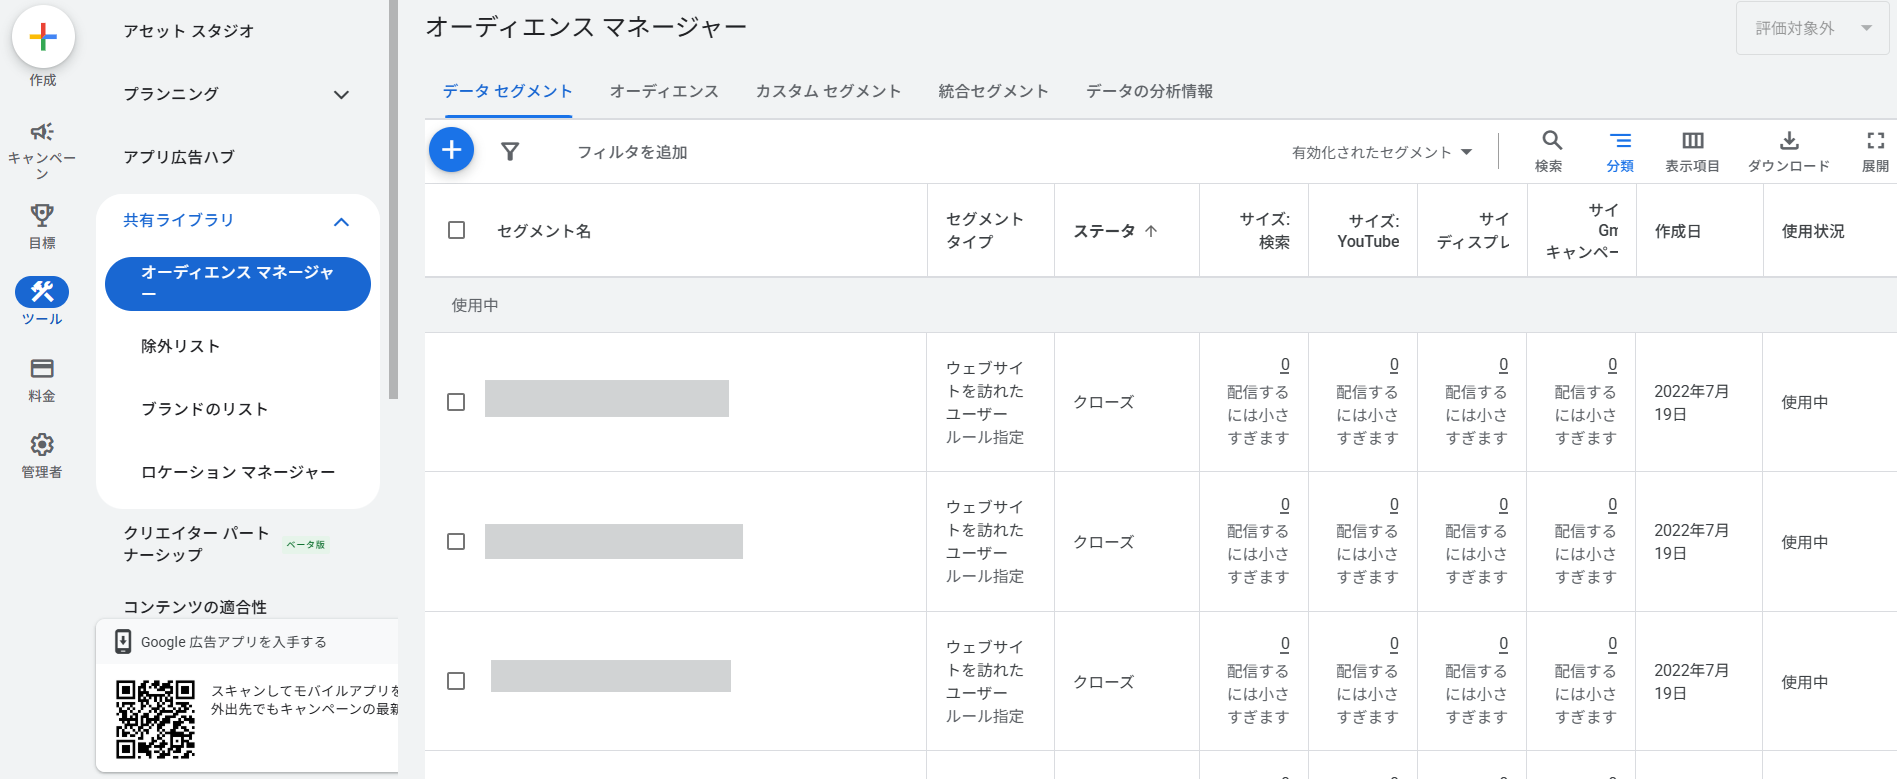Image resolution: width=1897 pixels, height=779 pixels.
Task: Click the blue plus add segment button
Action: 451,150
